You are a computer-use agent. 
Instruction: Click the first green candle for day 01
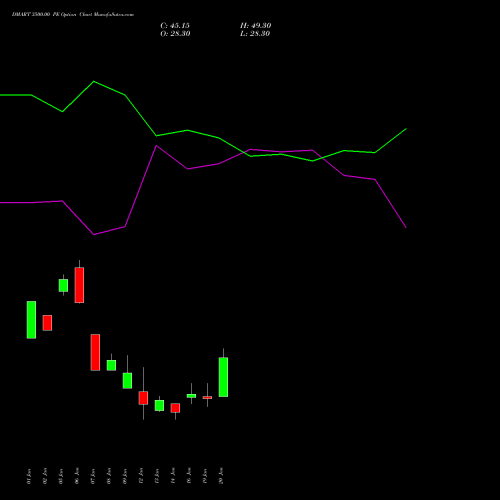[x=31, y=320]
